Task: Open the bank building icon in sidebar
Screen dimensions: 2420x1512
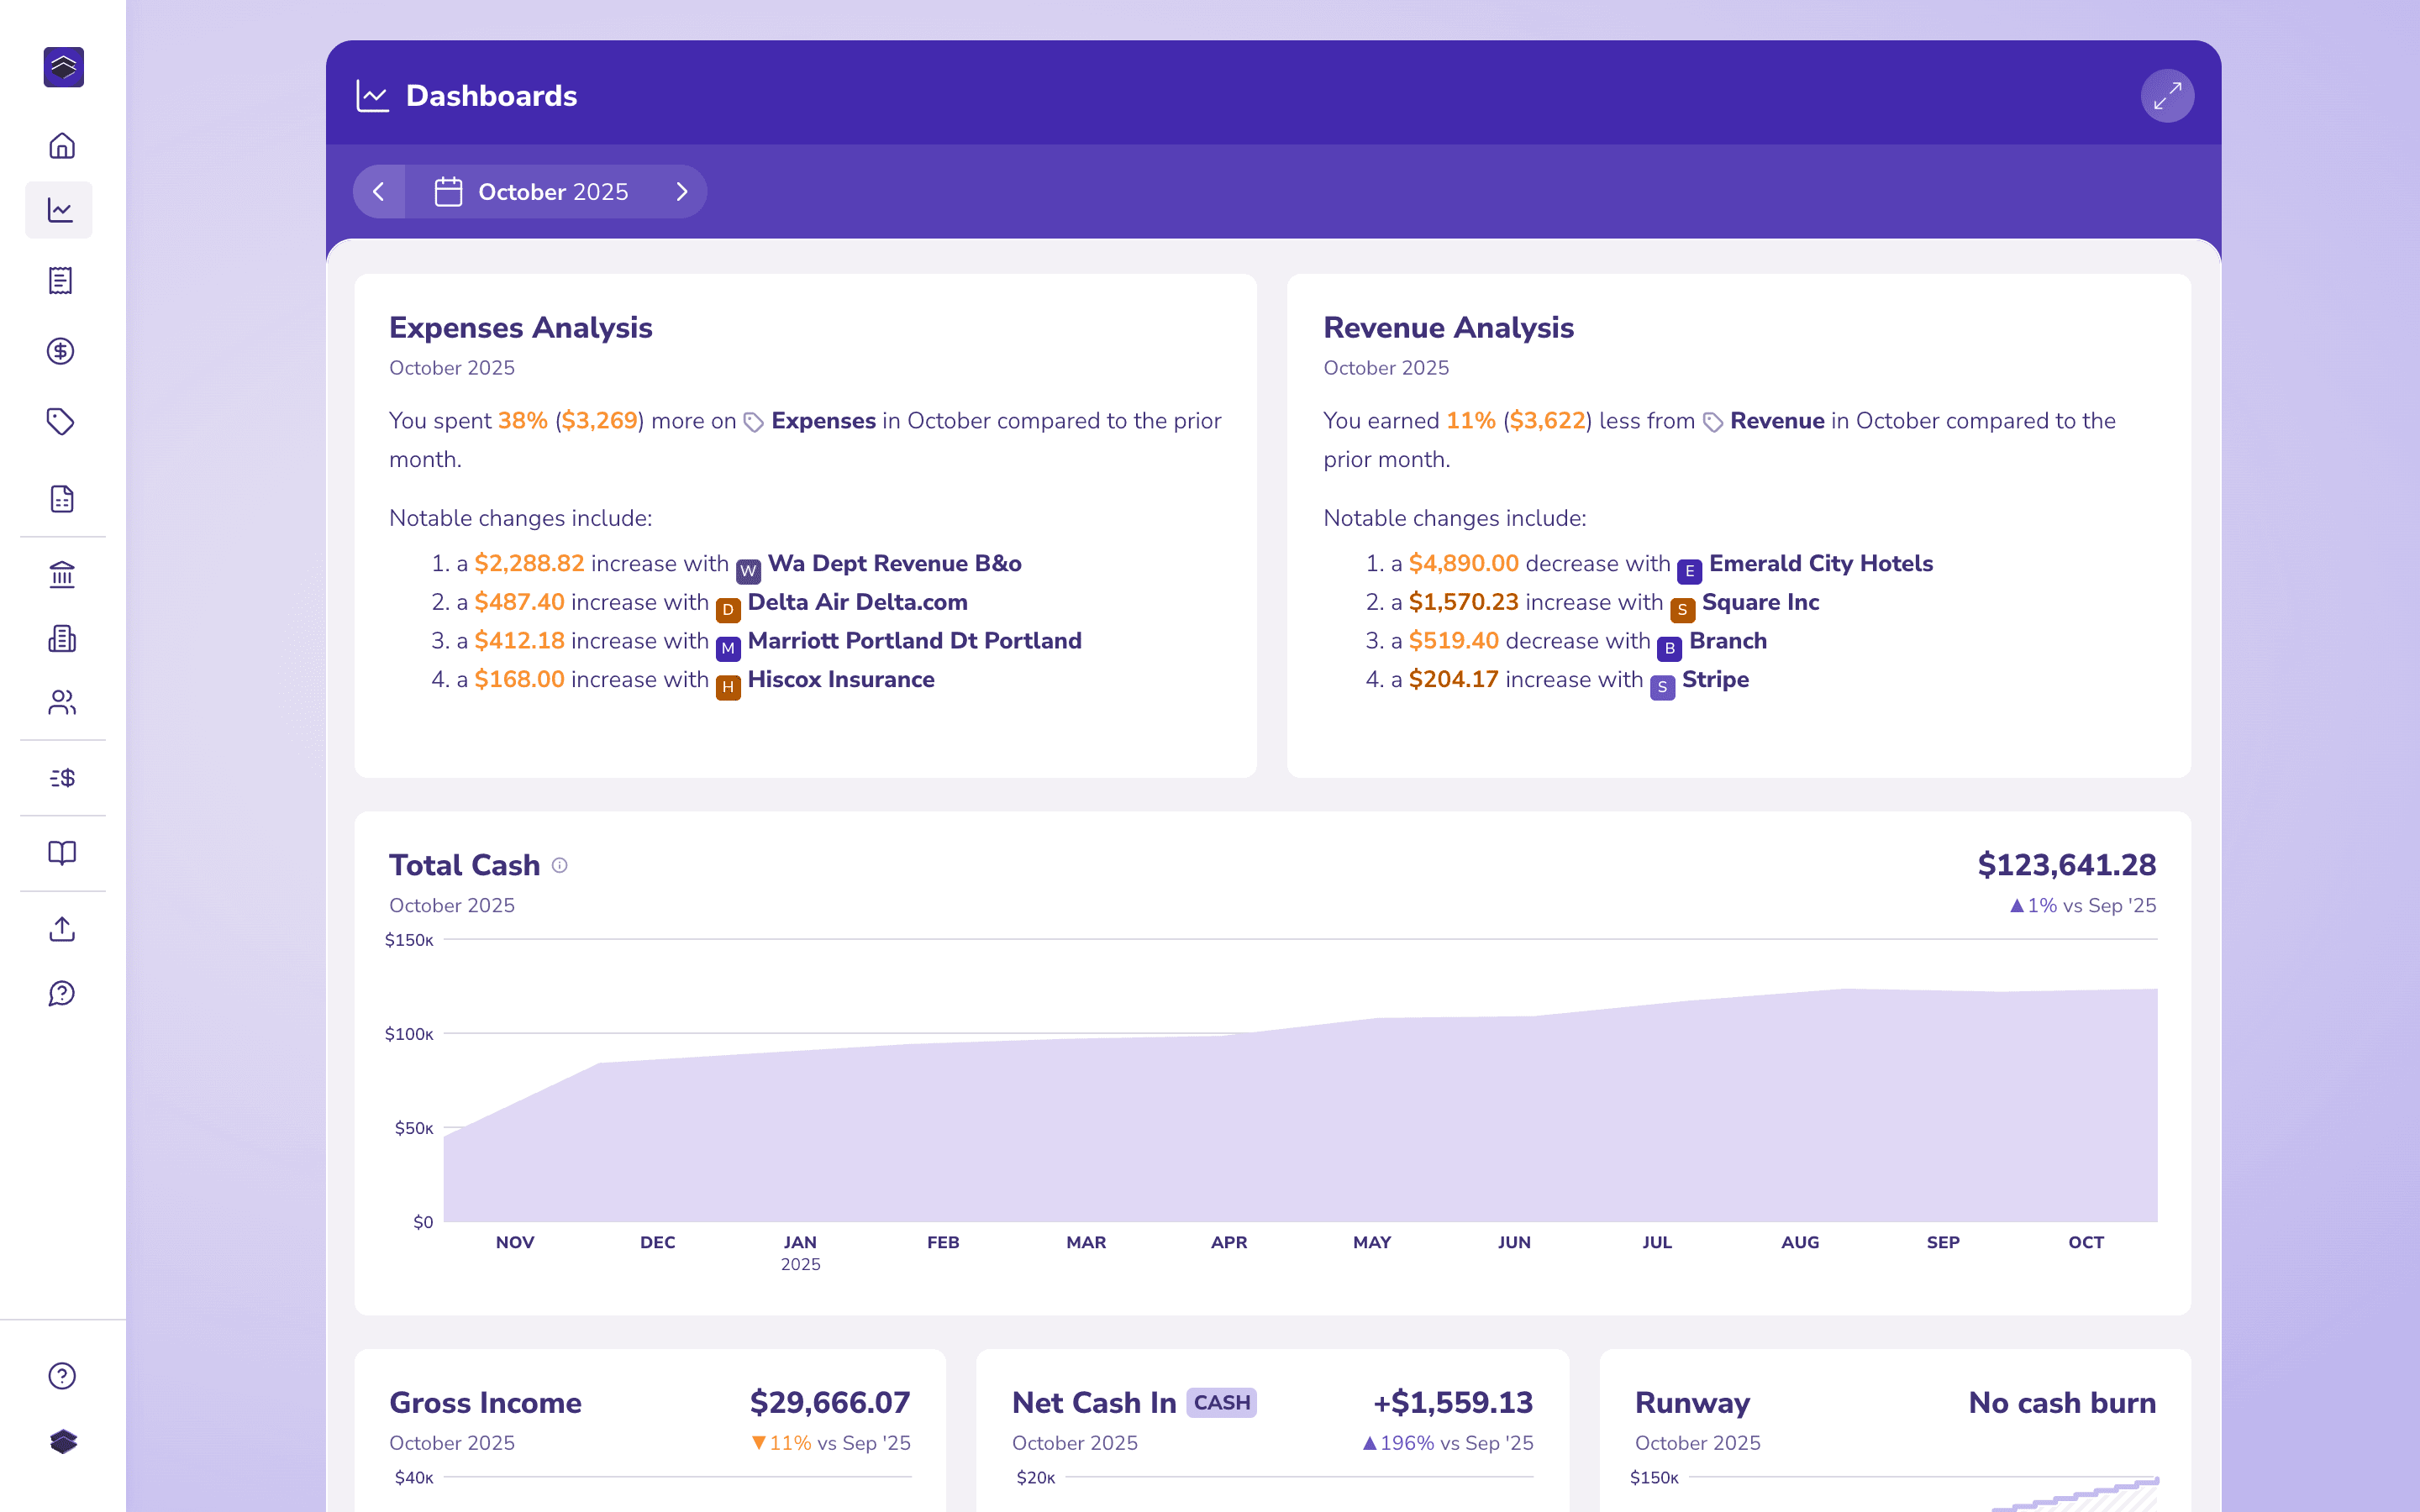Action: [62, 575]
